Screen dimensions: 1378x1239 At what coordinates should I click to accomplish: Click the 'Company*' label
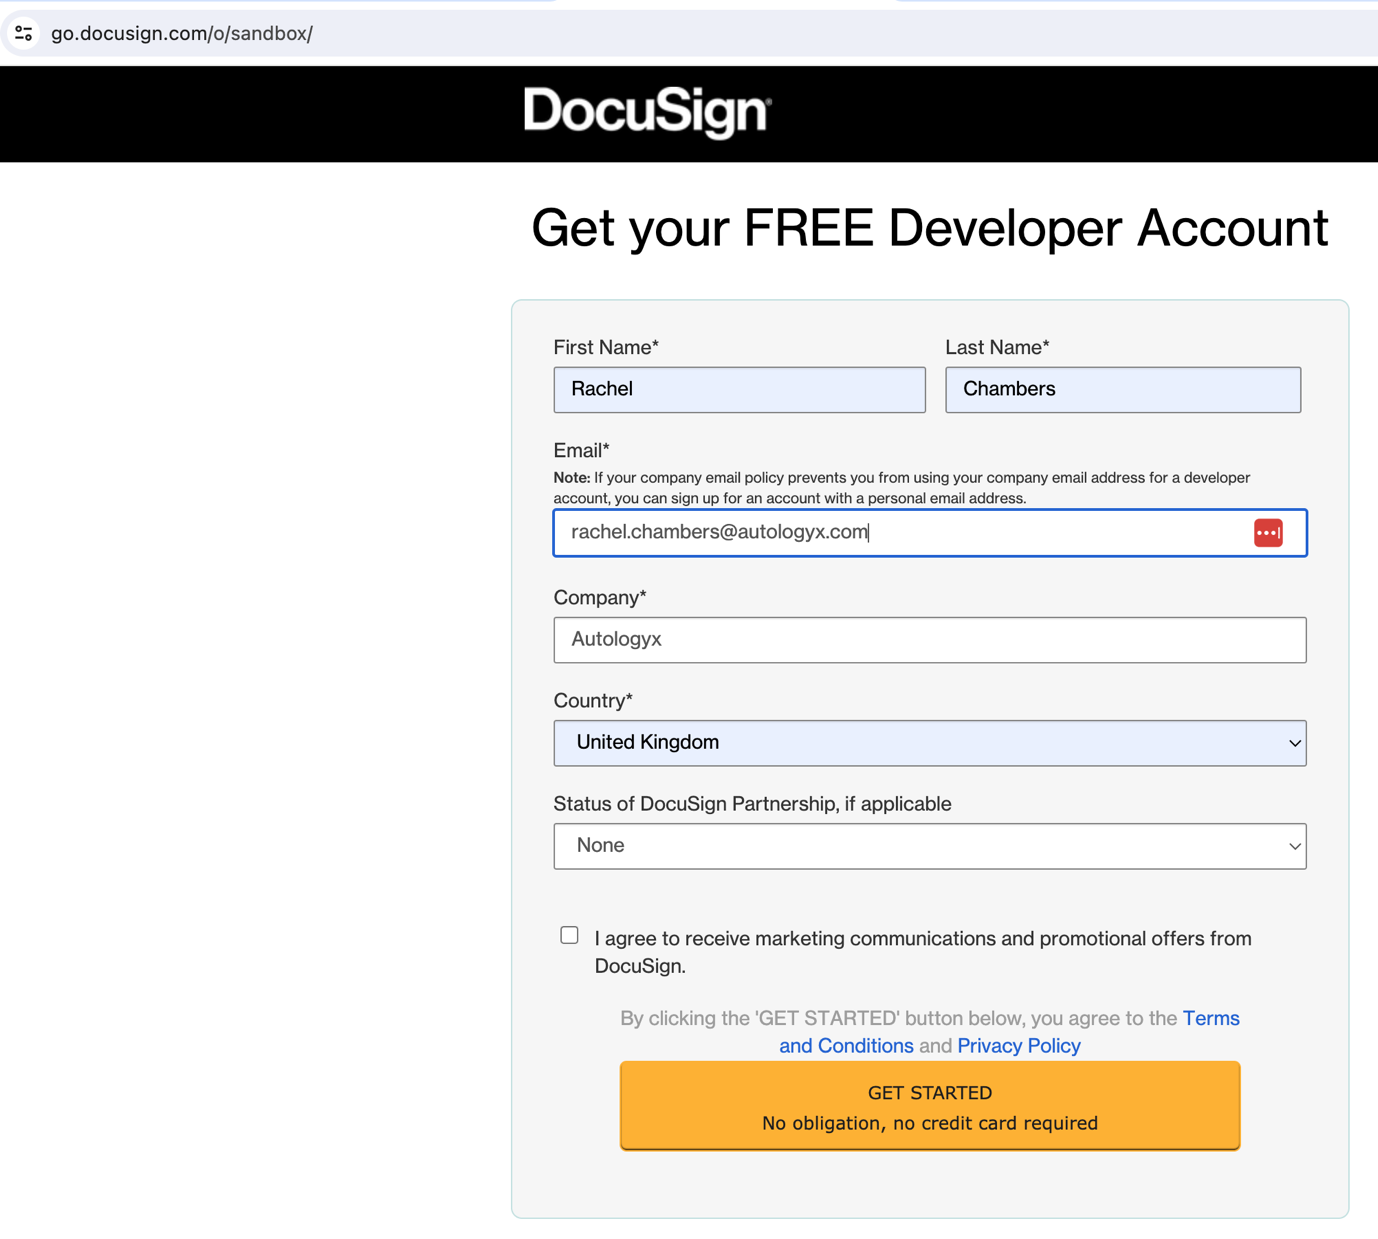pos(600,598)
